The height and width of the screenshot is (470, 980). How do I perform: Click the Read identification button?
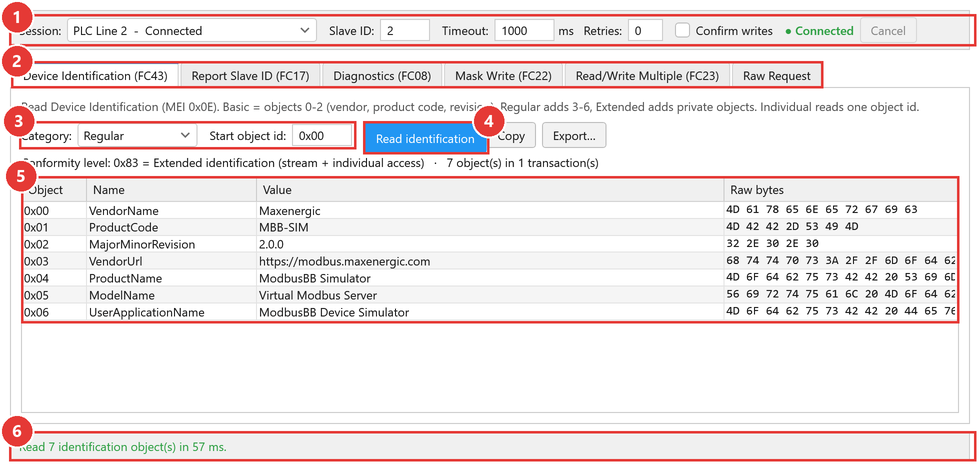point(425,139)
